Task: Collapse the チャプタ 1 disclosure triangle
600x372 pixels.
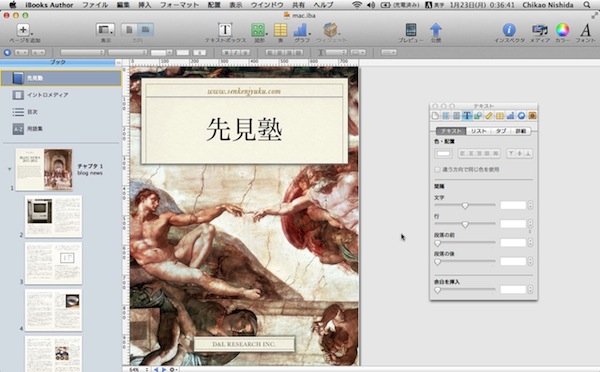Action: 10,169
